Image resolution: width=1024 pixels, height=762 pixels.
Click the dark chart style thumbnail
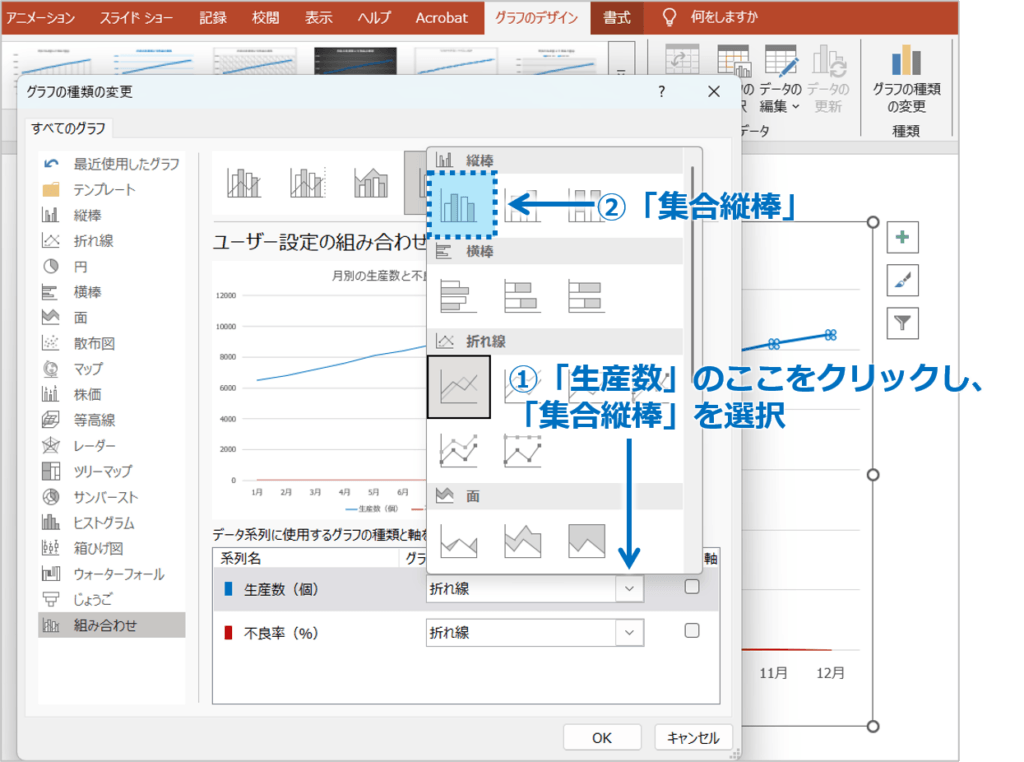click(x=355, y=60)
